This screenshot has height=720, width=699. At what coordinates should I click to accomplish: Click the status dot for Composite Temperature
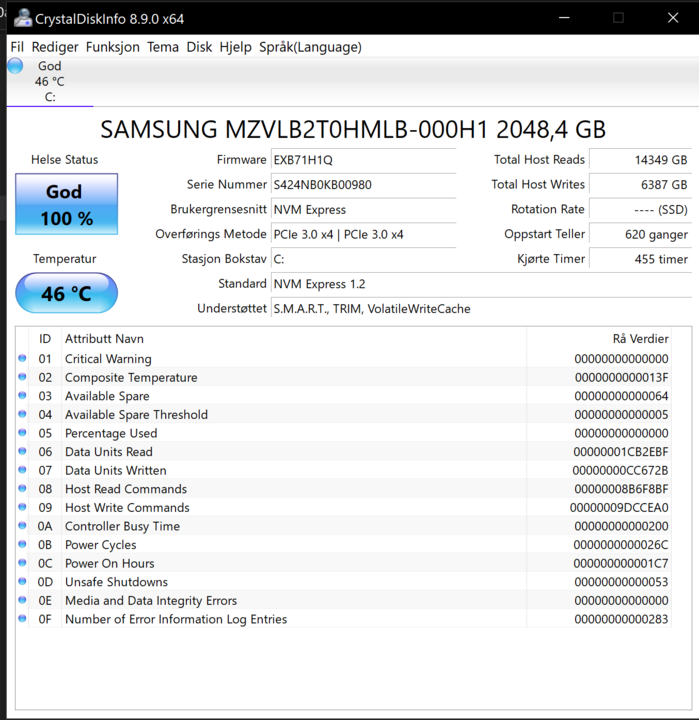point(22,377)
